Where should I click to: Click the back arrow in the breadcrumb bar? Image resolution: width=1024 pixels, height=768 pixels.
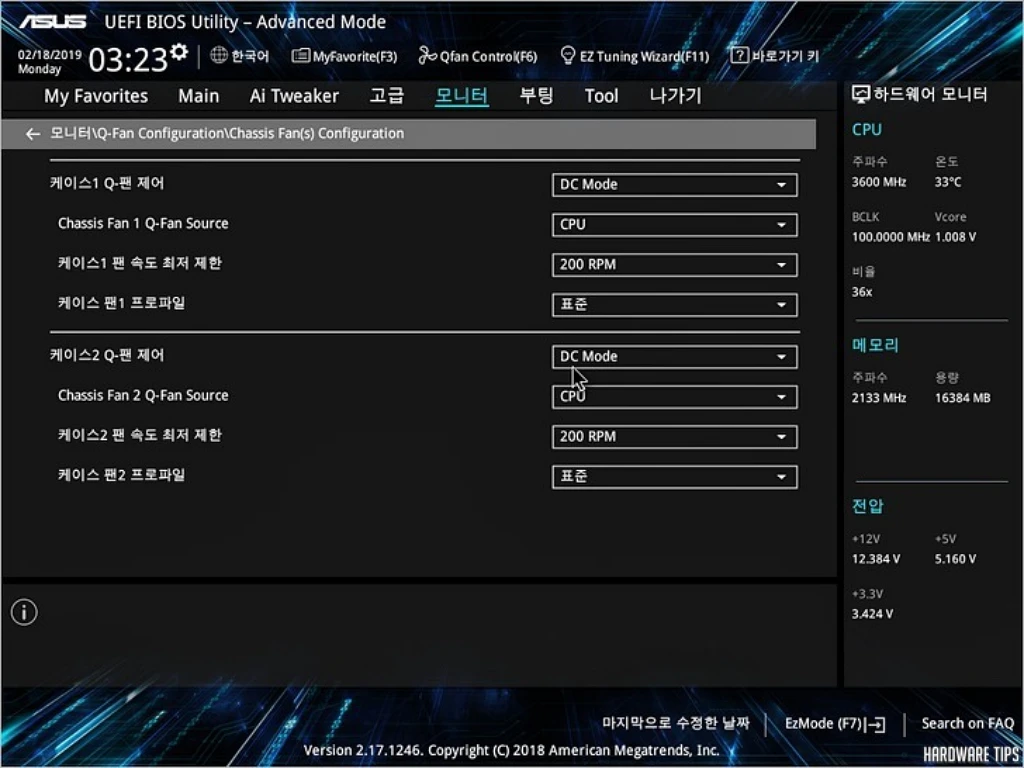[33, 134]
